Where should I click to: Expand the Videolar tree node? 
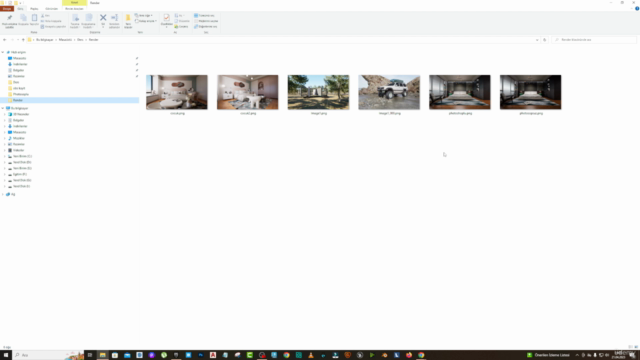pyautogui.click(x=5, y=150)
